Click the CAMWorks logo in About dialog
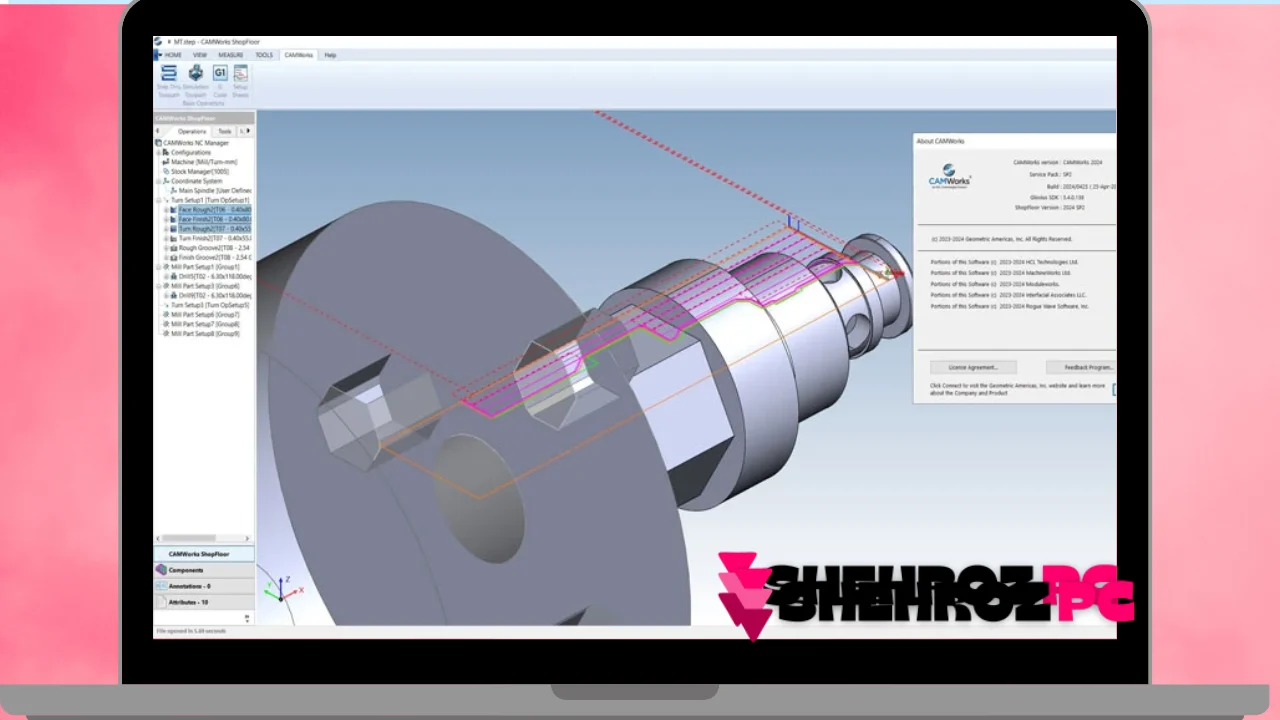This screenshot has height=720, width=1280. click(949, 175)
